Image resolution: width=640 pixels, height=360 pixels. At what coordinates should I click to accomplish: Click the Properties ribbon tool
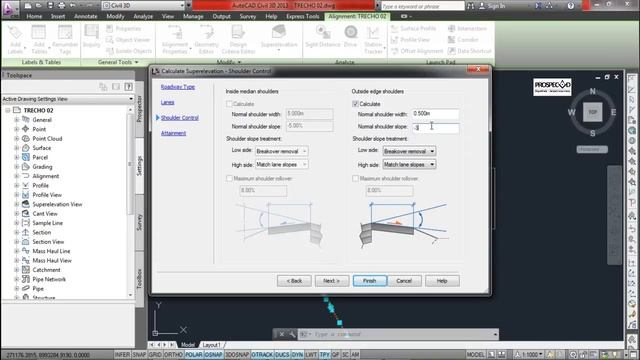point(124,28)
